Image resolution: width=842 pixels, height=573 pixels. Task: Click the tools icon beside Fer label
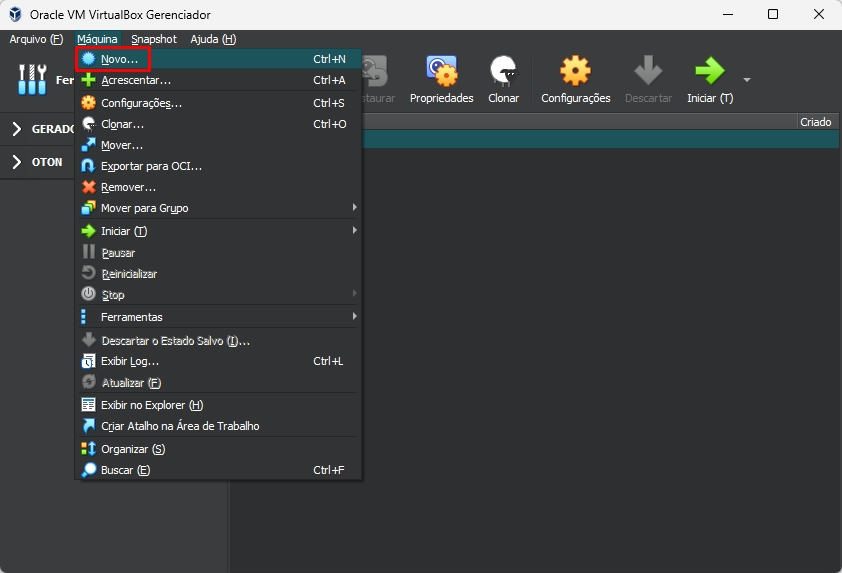tap(32, 79)
